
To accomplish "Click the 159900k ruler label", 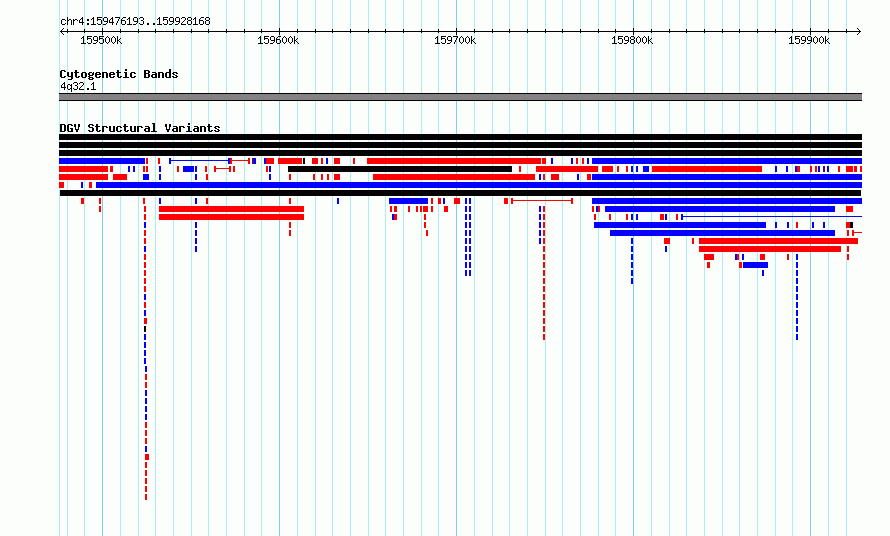I will pos(809,41).
